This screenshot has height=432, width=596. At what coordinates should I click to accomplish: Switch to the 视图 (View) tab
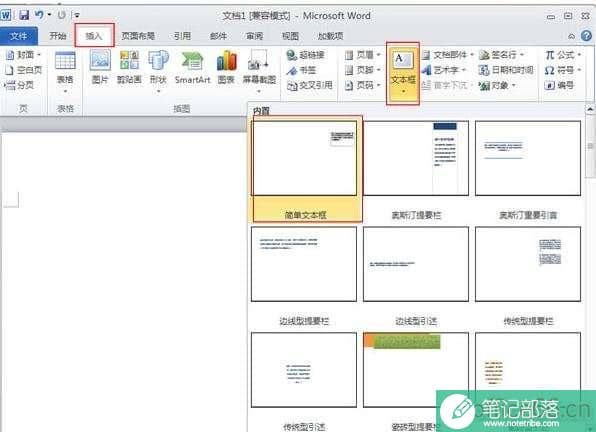click(290, 36)
